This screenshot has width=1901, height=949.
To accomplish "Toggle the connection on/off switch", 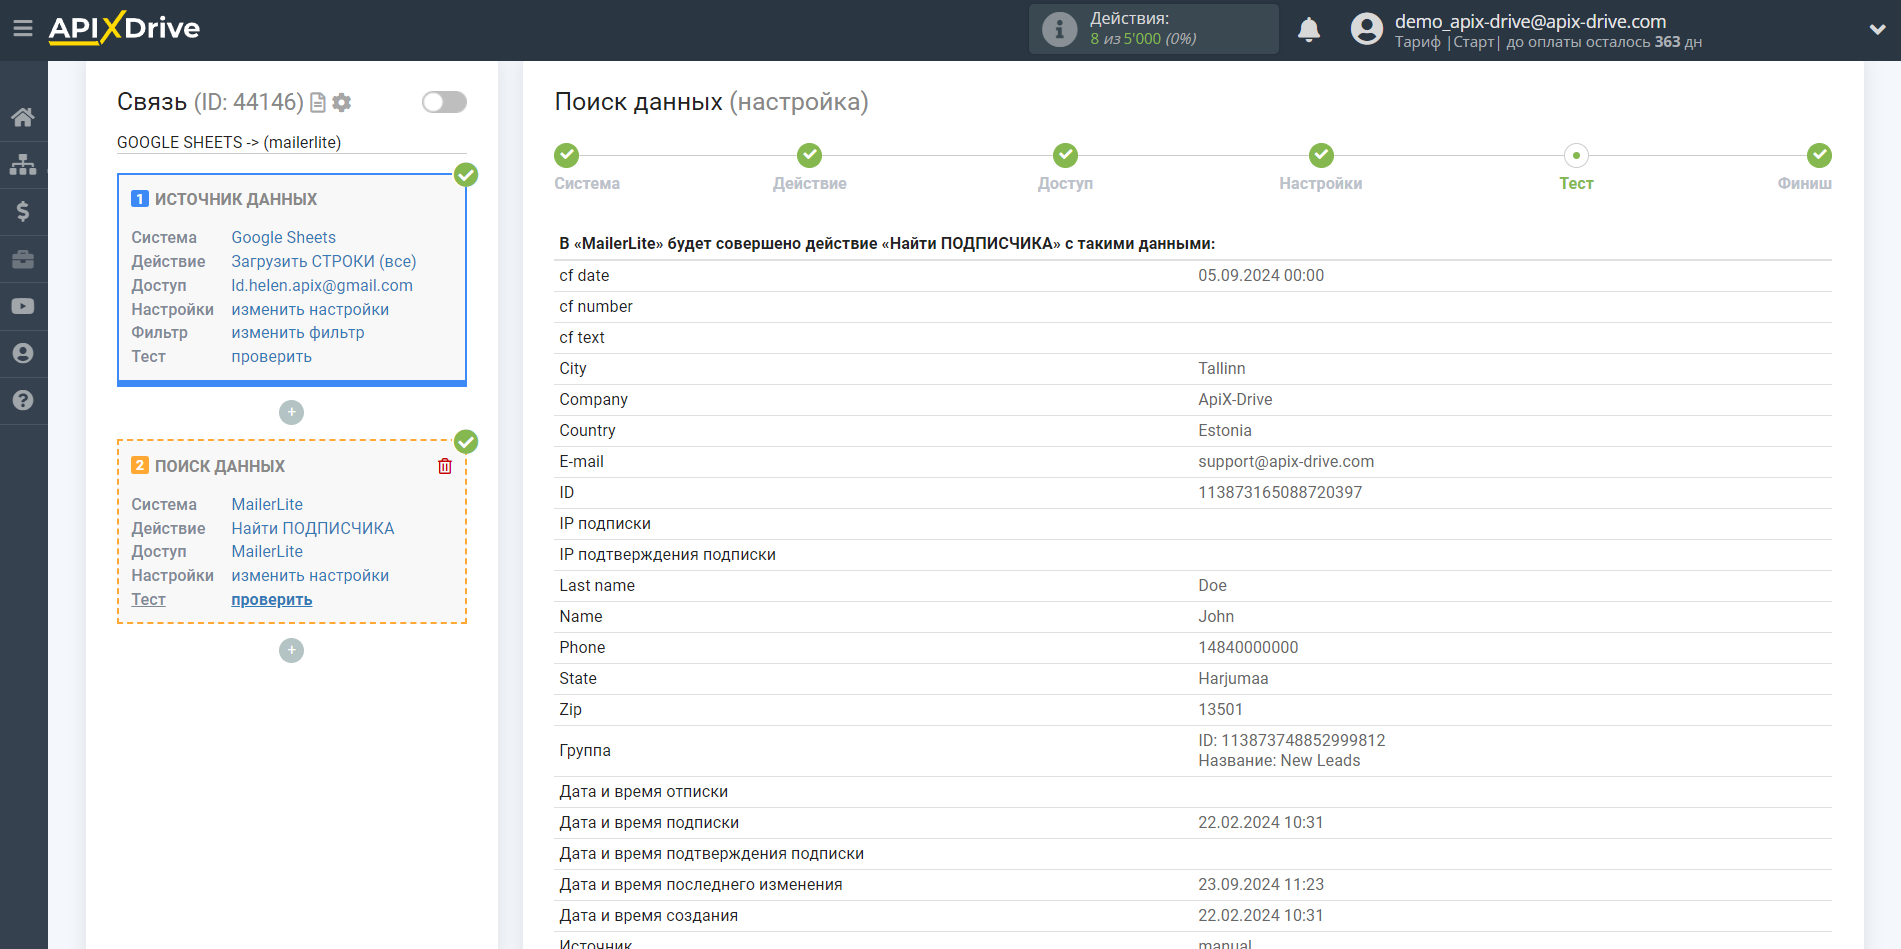I will (x=444, y=102).
